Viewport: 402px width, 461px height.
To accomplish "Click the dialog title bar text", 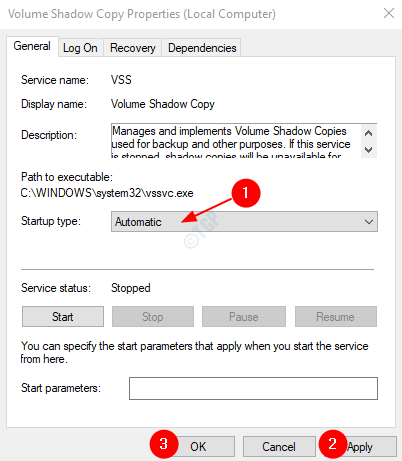I will [x=142, y=14].
